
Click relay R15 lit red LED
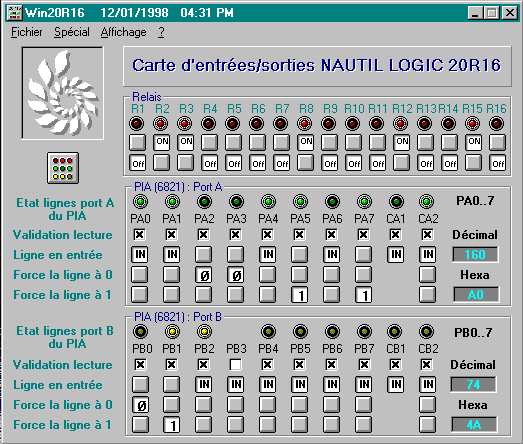tap(473, 124)
